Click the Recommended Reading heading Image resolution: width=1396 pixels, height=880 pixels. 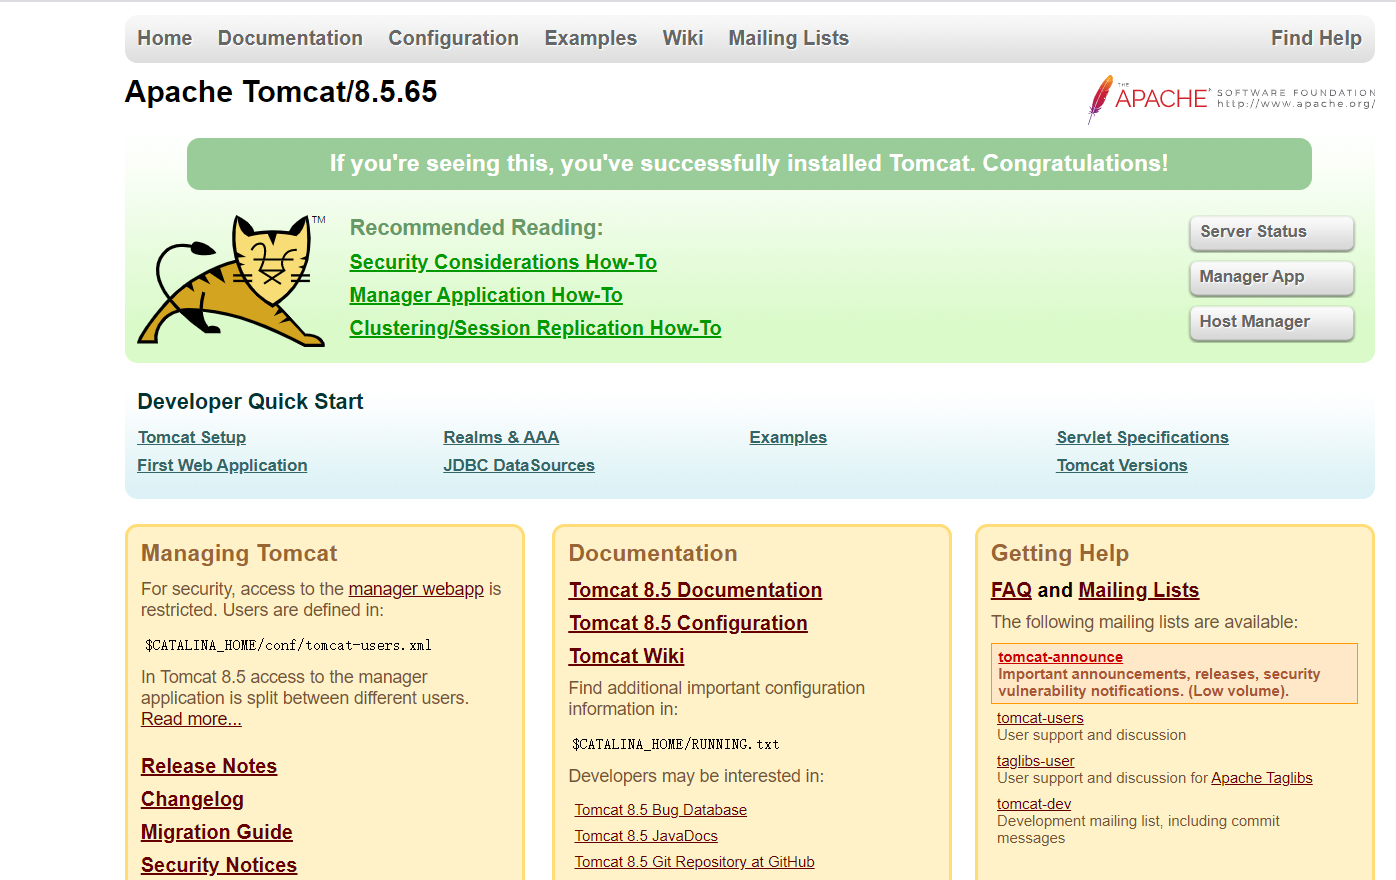(x=476, y=228)
